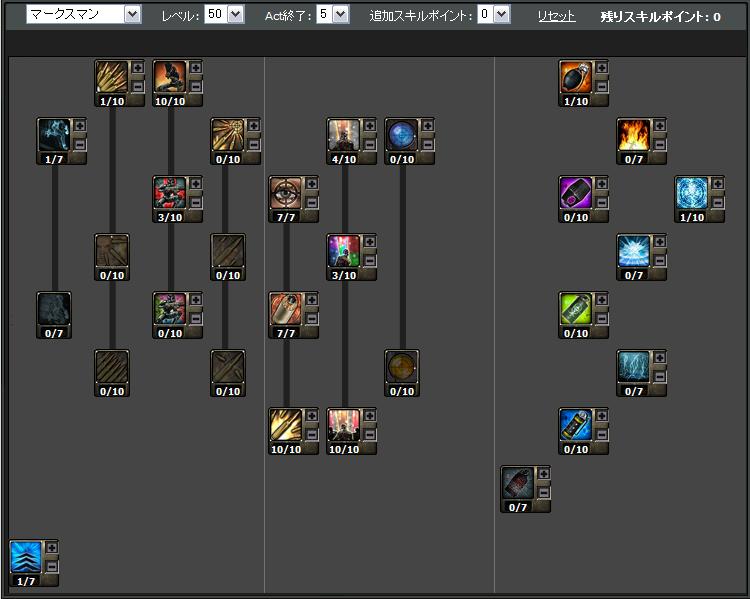This screenshot has height=599, width=750.
Task: Remove a point from the kneeling soldier skill
Action: pos(196,87)
